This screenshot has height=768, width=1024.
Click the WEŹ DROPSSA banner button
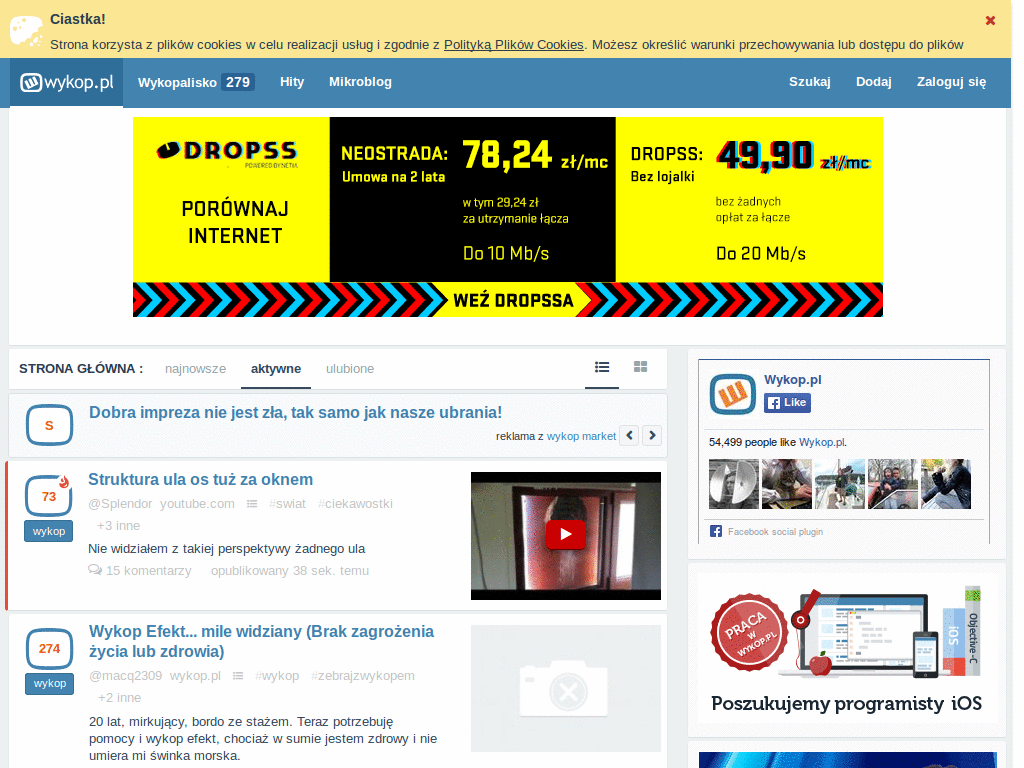point(513,300)
